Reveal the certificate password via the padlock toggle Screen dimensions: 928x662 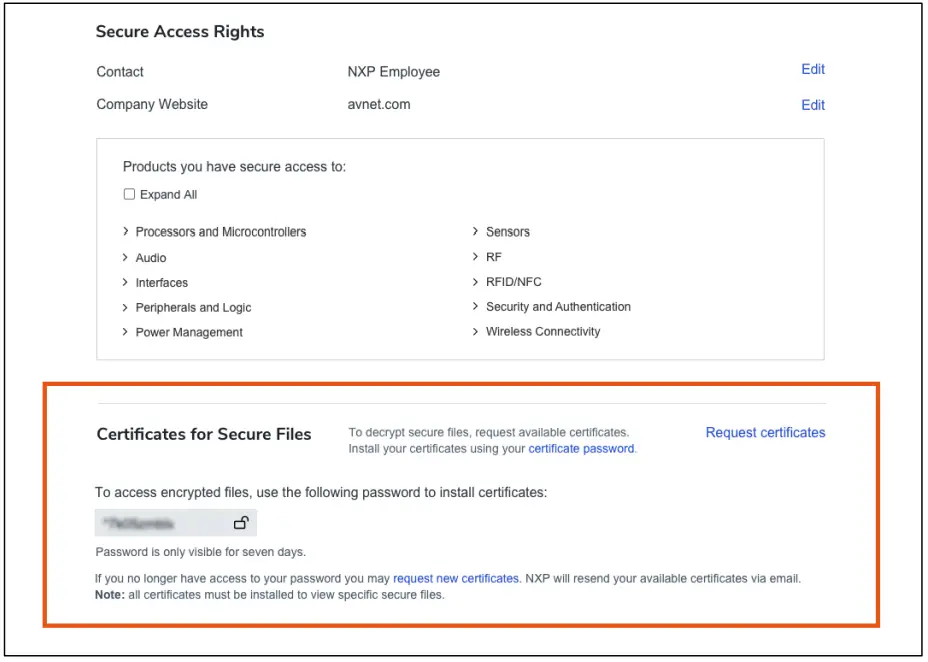pyautogui.click(x=239, y=522)
